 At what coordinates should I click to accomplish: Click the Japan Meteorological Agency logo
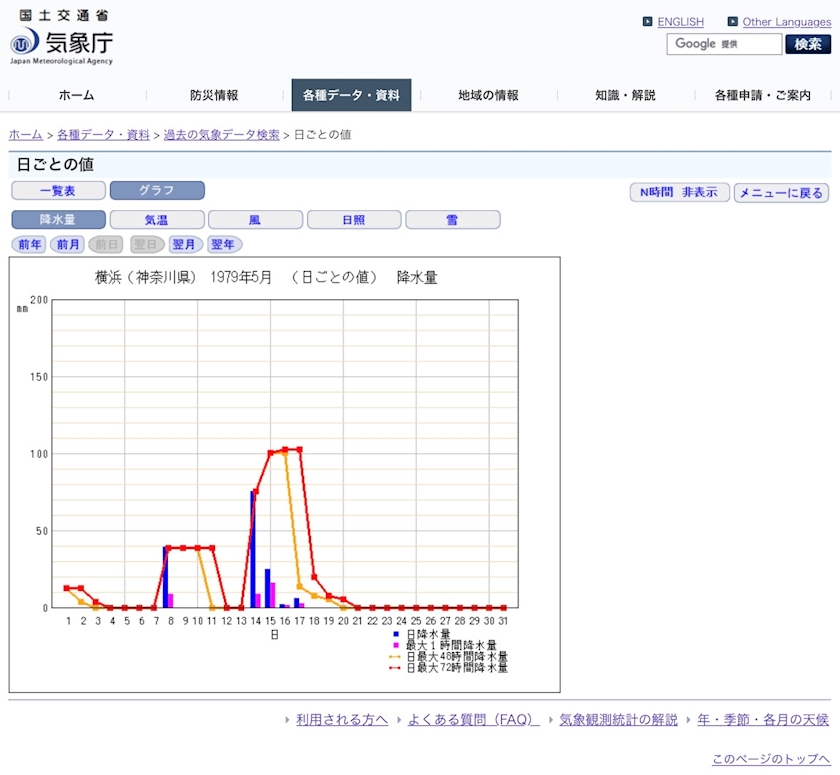[x=62, y=38]
